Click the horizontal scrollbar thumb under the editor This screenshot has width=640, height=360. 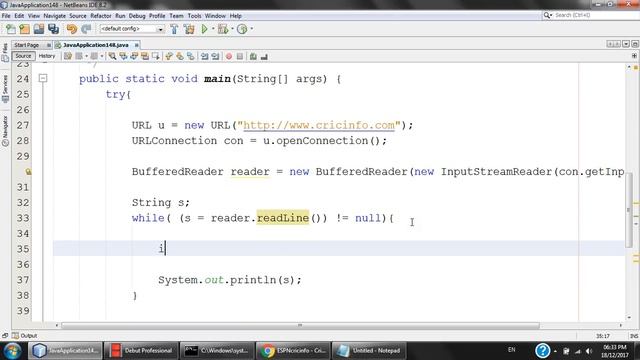coord(300,325)
